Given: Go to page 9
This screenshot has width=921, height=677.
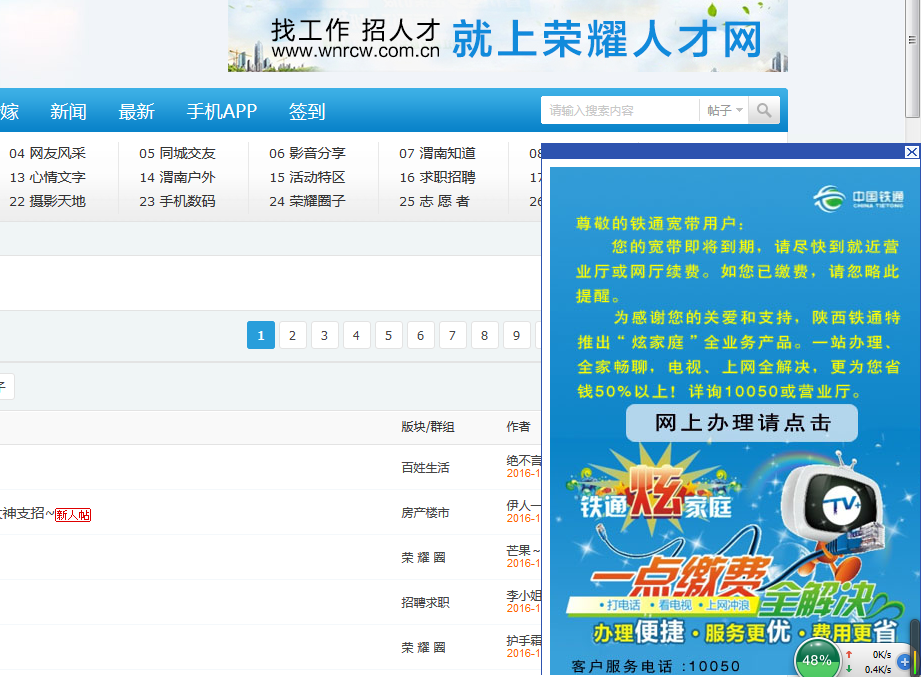Looking at the screenshot, I should tap(516, 335).
